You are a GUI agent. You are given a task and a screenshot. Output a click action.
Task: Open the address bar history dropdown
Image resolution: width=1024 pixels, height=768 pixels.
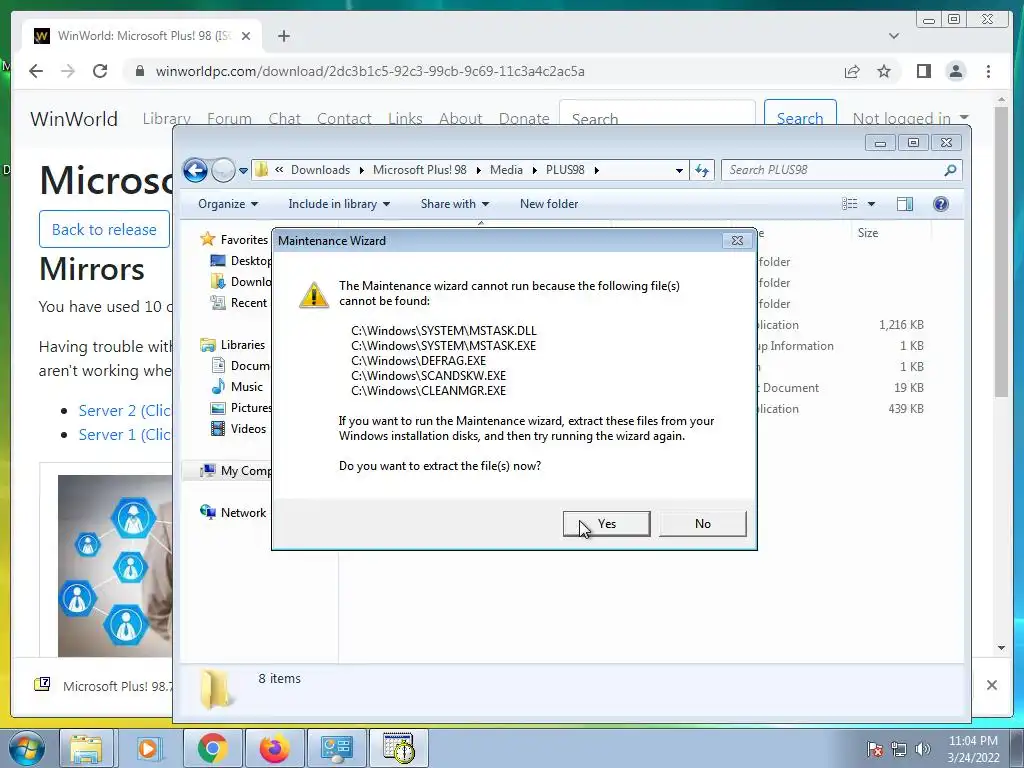pyautogui.click(x=679, y=170)
